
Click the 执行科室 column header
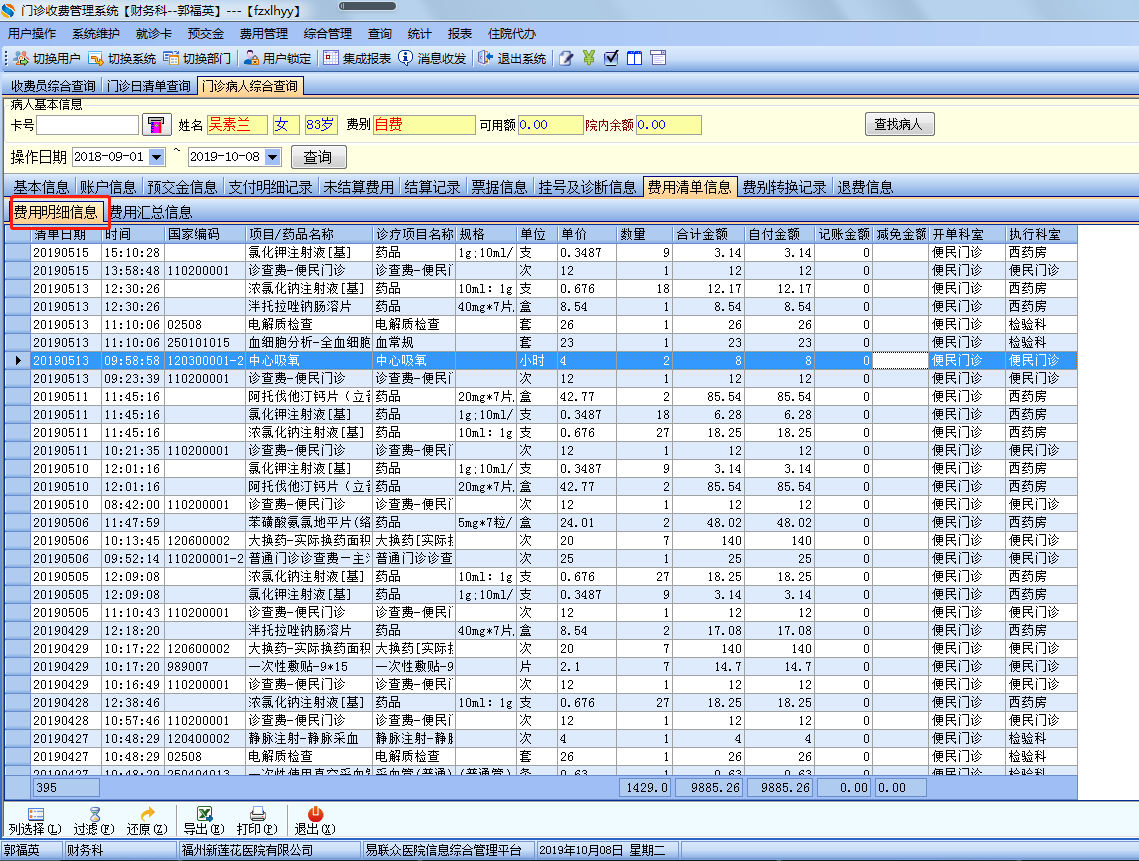click(x=1042, y=234)
